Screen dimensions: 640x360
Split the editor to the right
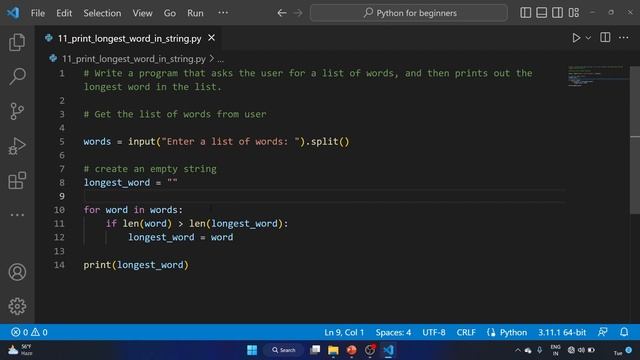[x=605, y=38]
